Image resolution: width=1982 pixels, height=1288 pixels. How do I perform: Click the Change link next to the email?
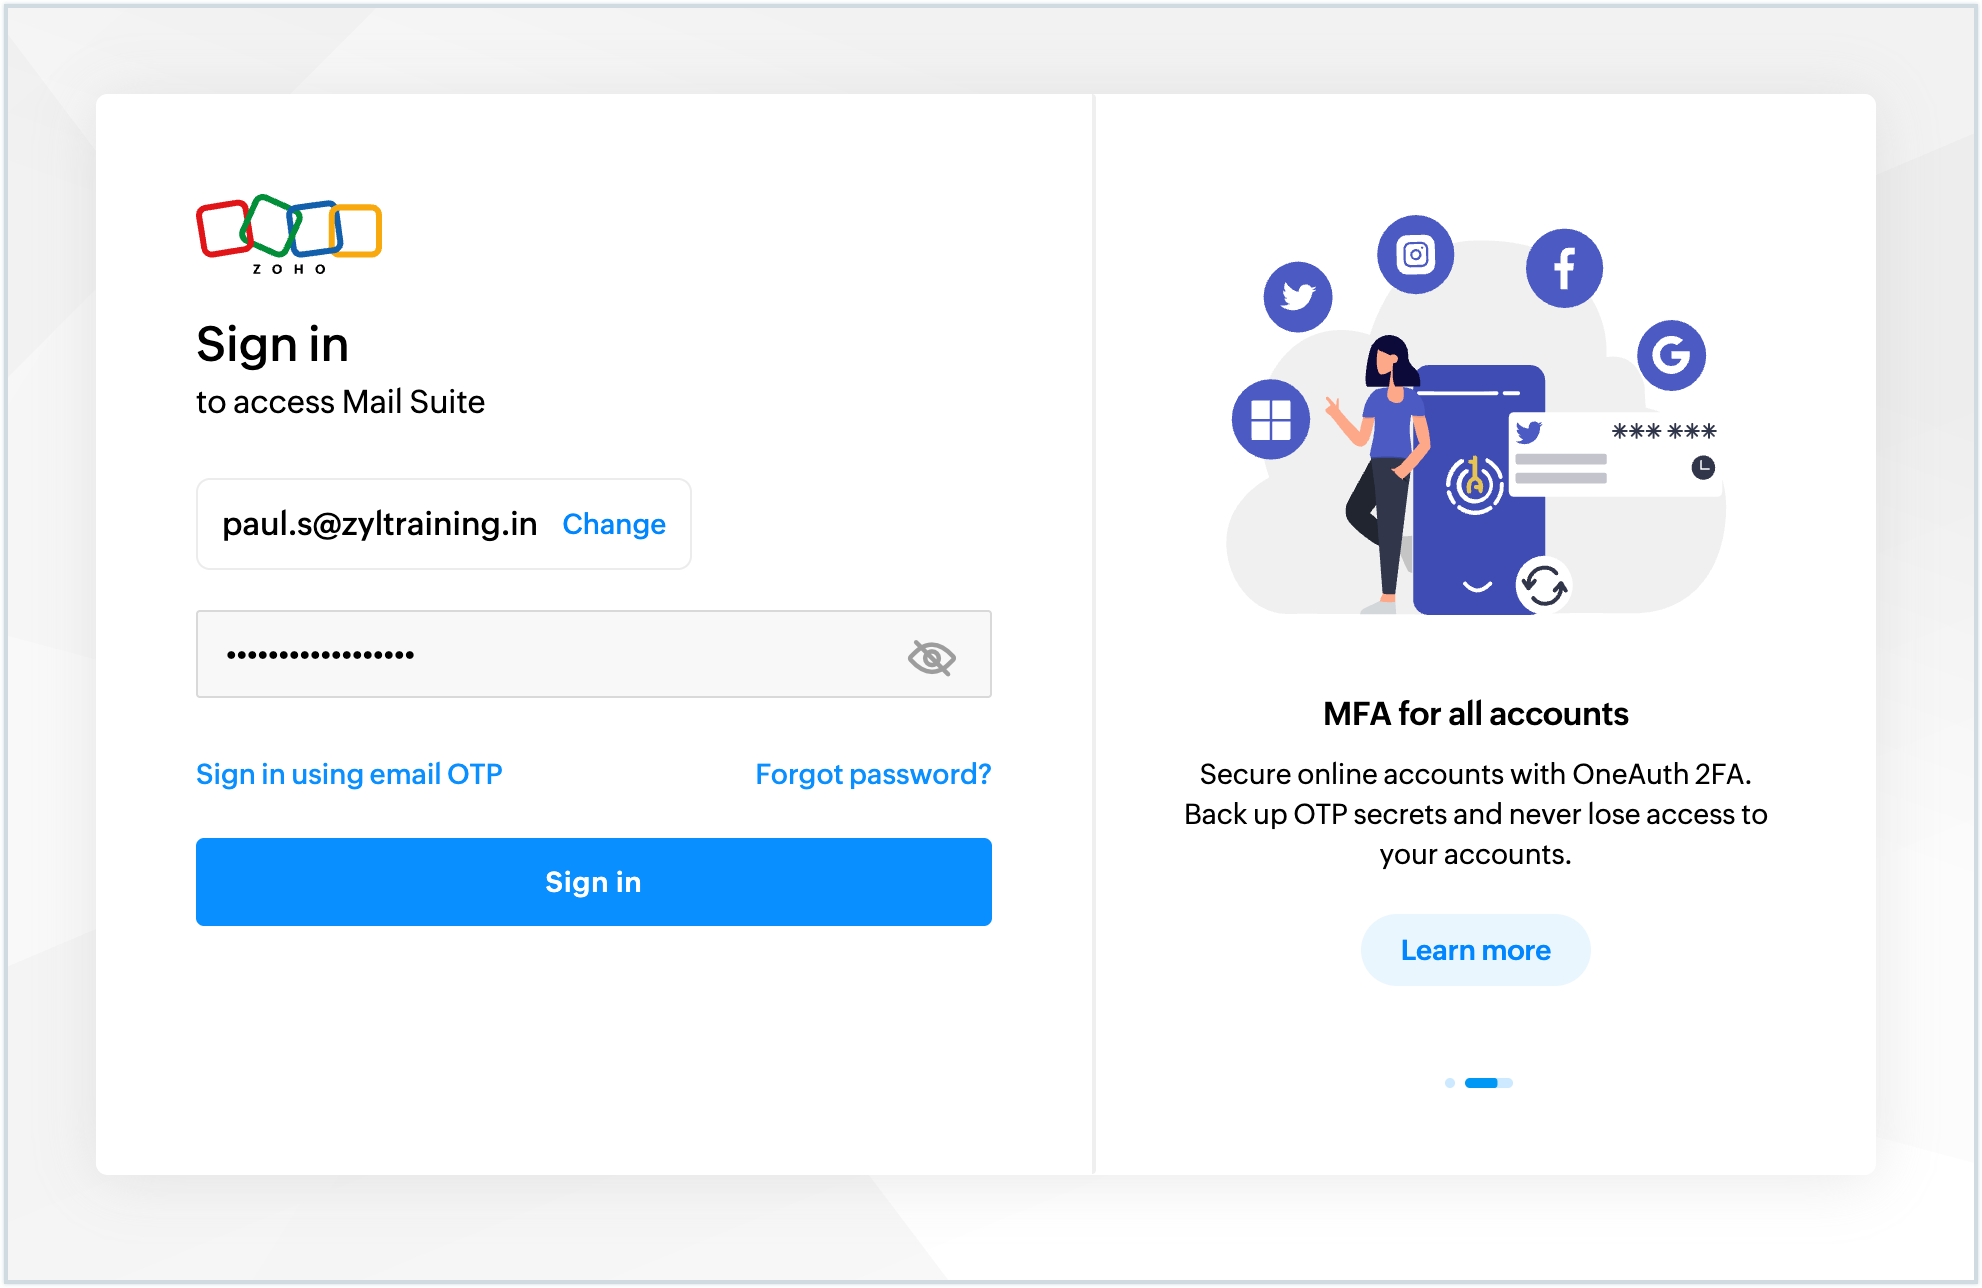[613, 524]
